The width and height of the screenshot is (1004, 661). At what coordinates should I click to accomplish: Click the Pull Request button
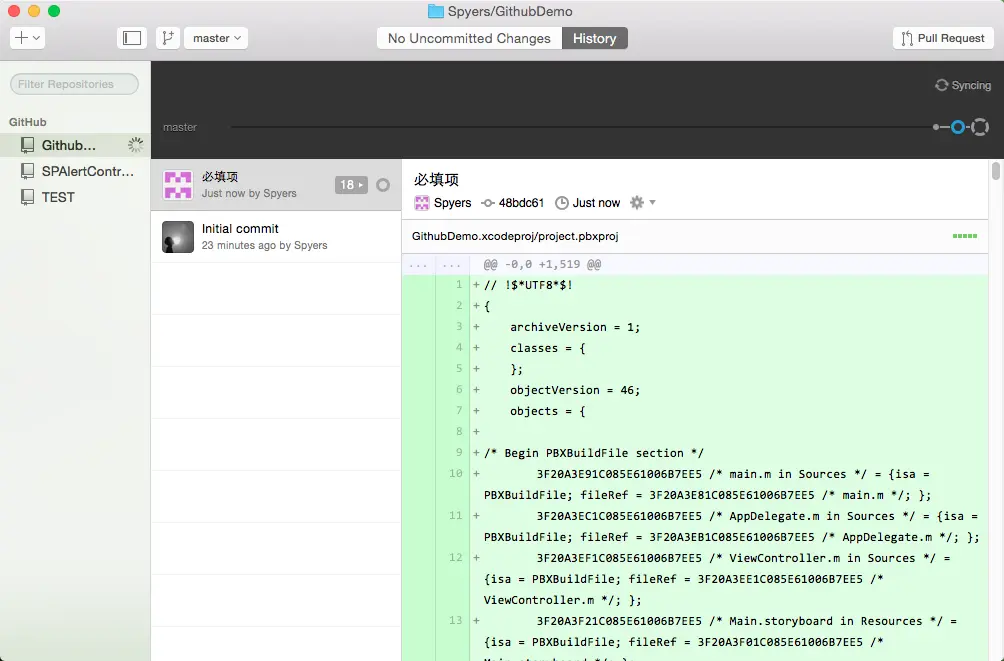pyautogui.click(x=943, y=38)
